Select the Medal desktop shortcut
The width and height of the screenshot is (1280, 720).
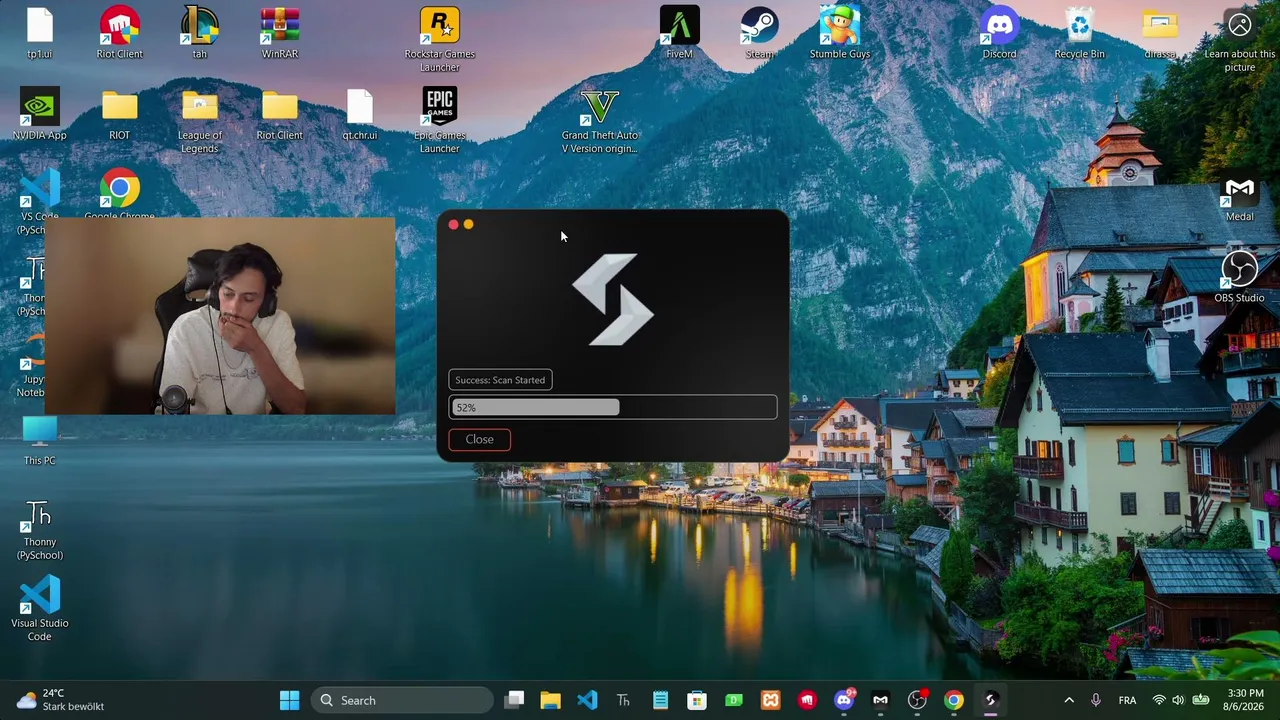coord(1240,198)
